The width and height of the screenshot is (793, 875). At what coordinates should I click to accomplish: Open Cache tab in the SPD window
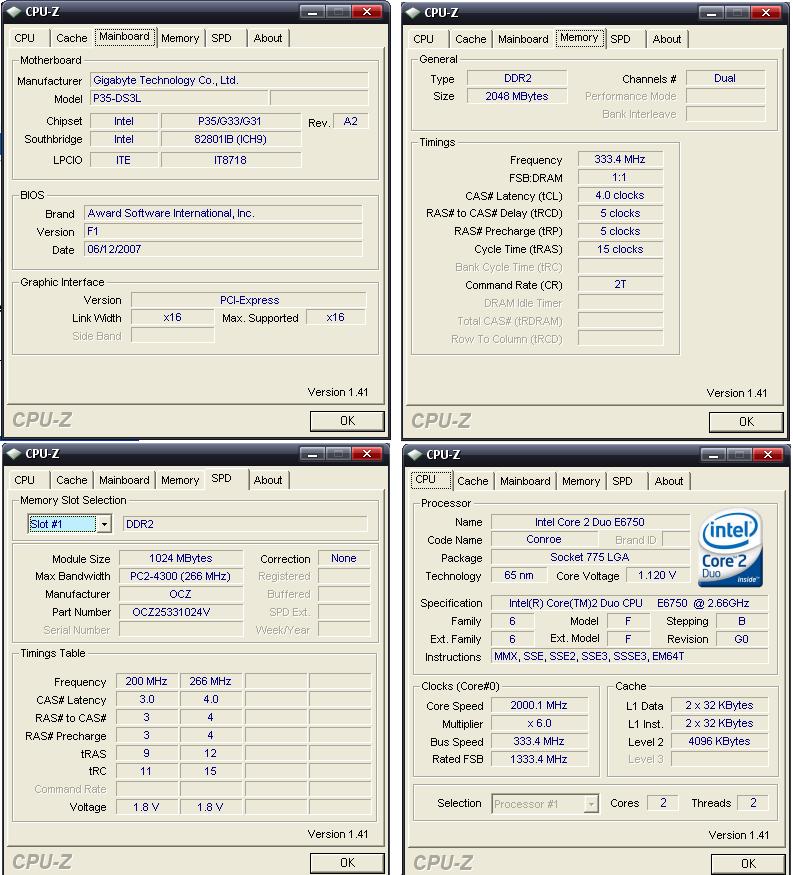(x=71, y=480)
